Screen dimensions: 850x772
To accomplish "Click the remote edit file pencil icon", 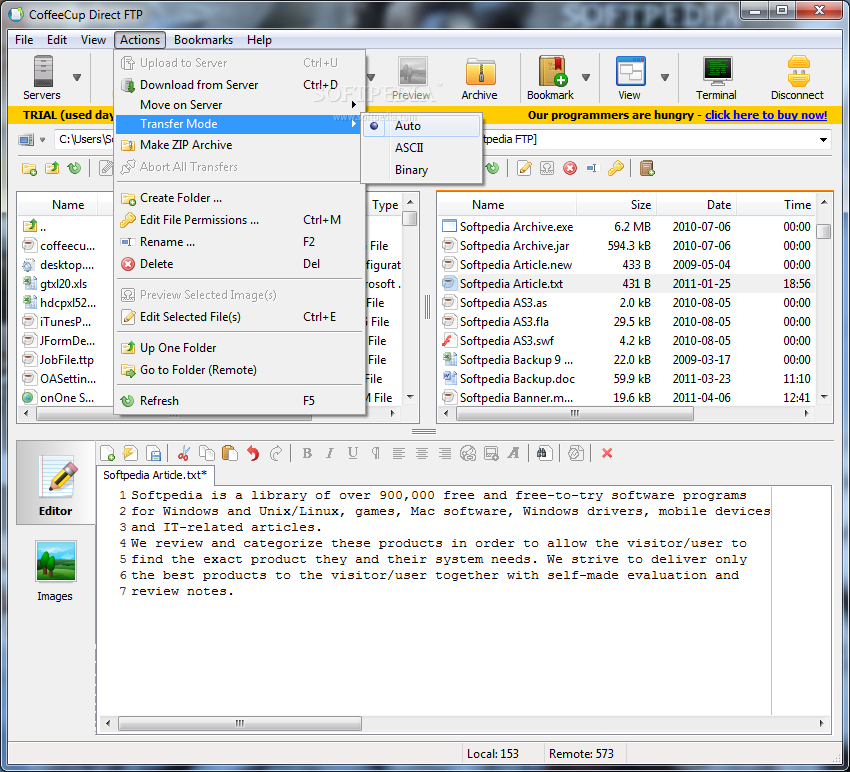I will point(524,169).
